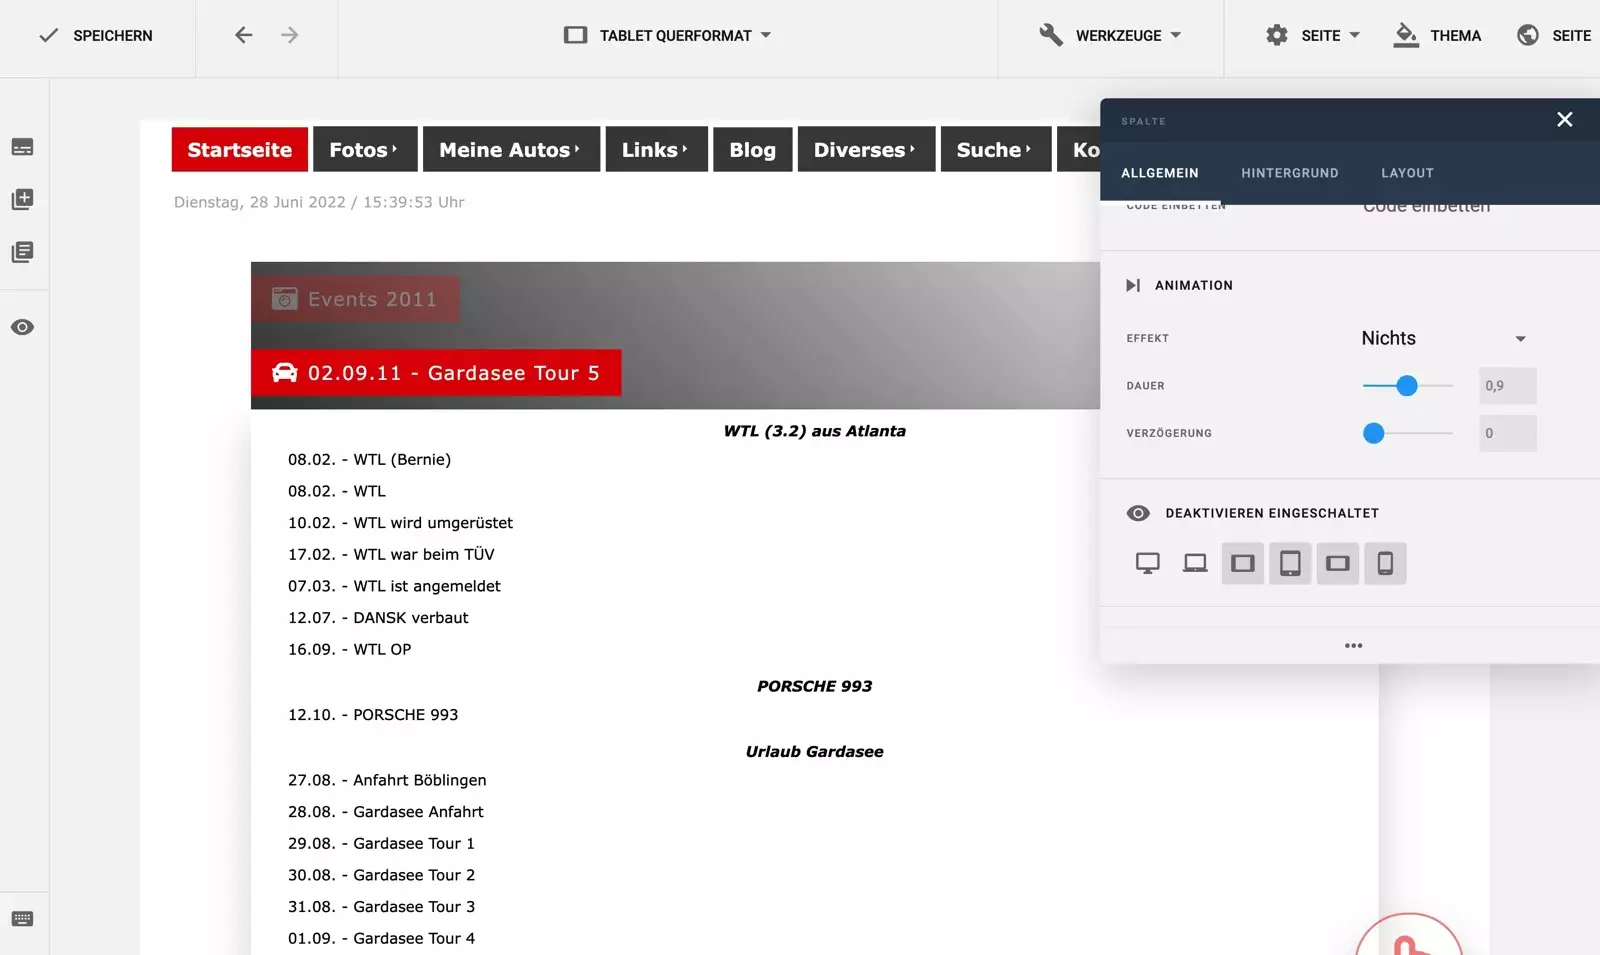Click the redo forward arrow icon

tap(290, 35)
